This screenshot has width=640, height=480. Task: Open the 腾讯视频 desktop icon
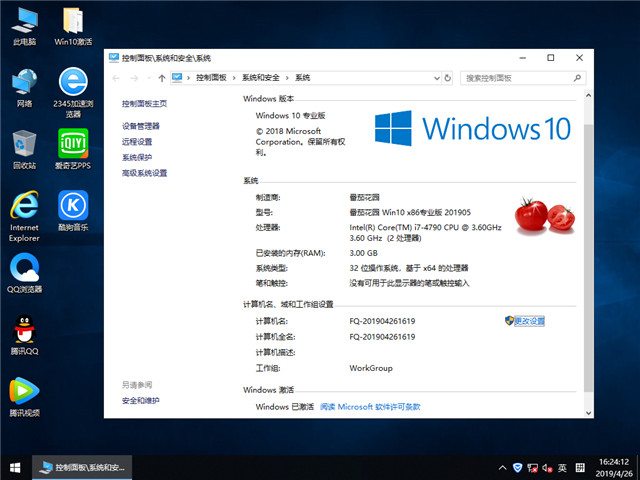tap(24, 397)
